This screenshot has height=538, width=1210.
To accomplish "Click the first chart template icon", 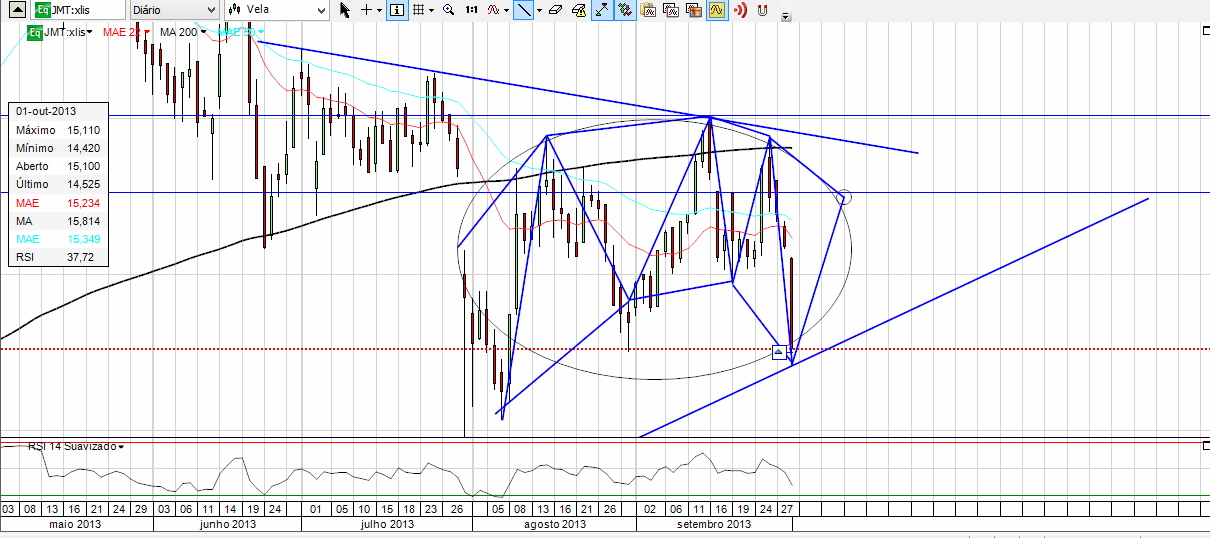I will (x=648, y=10).
